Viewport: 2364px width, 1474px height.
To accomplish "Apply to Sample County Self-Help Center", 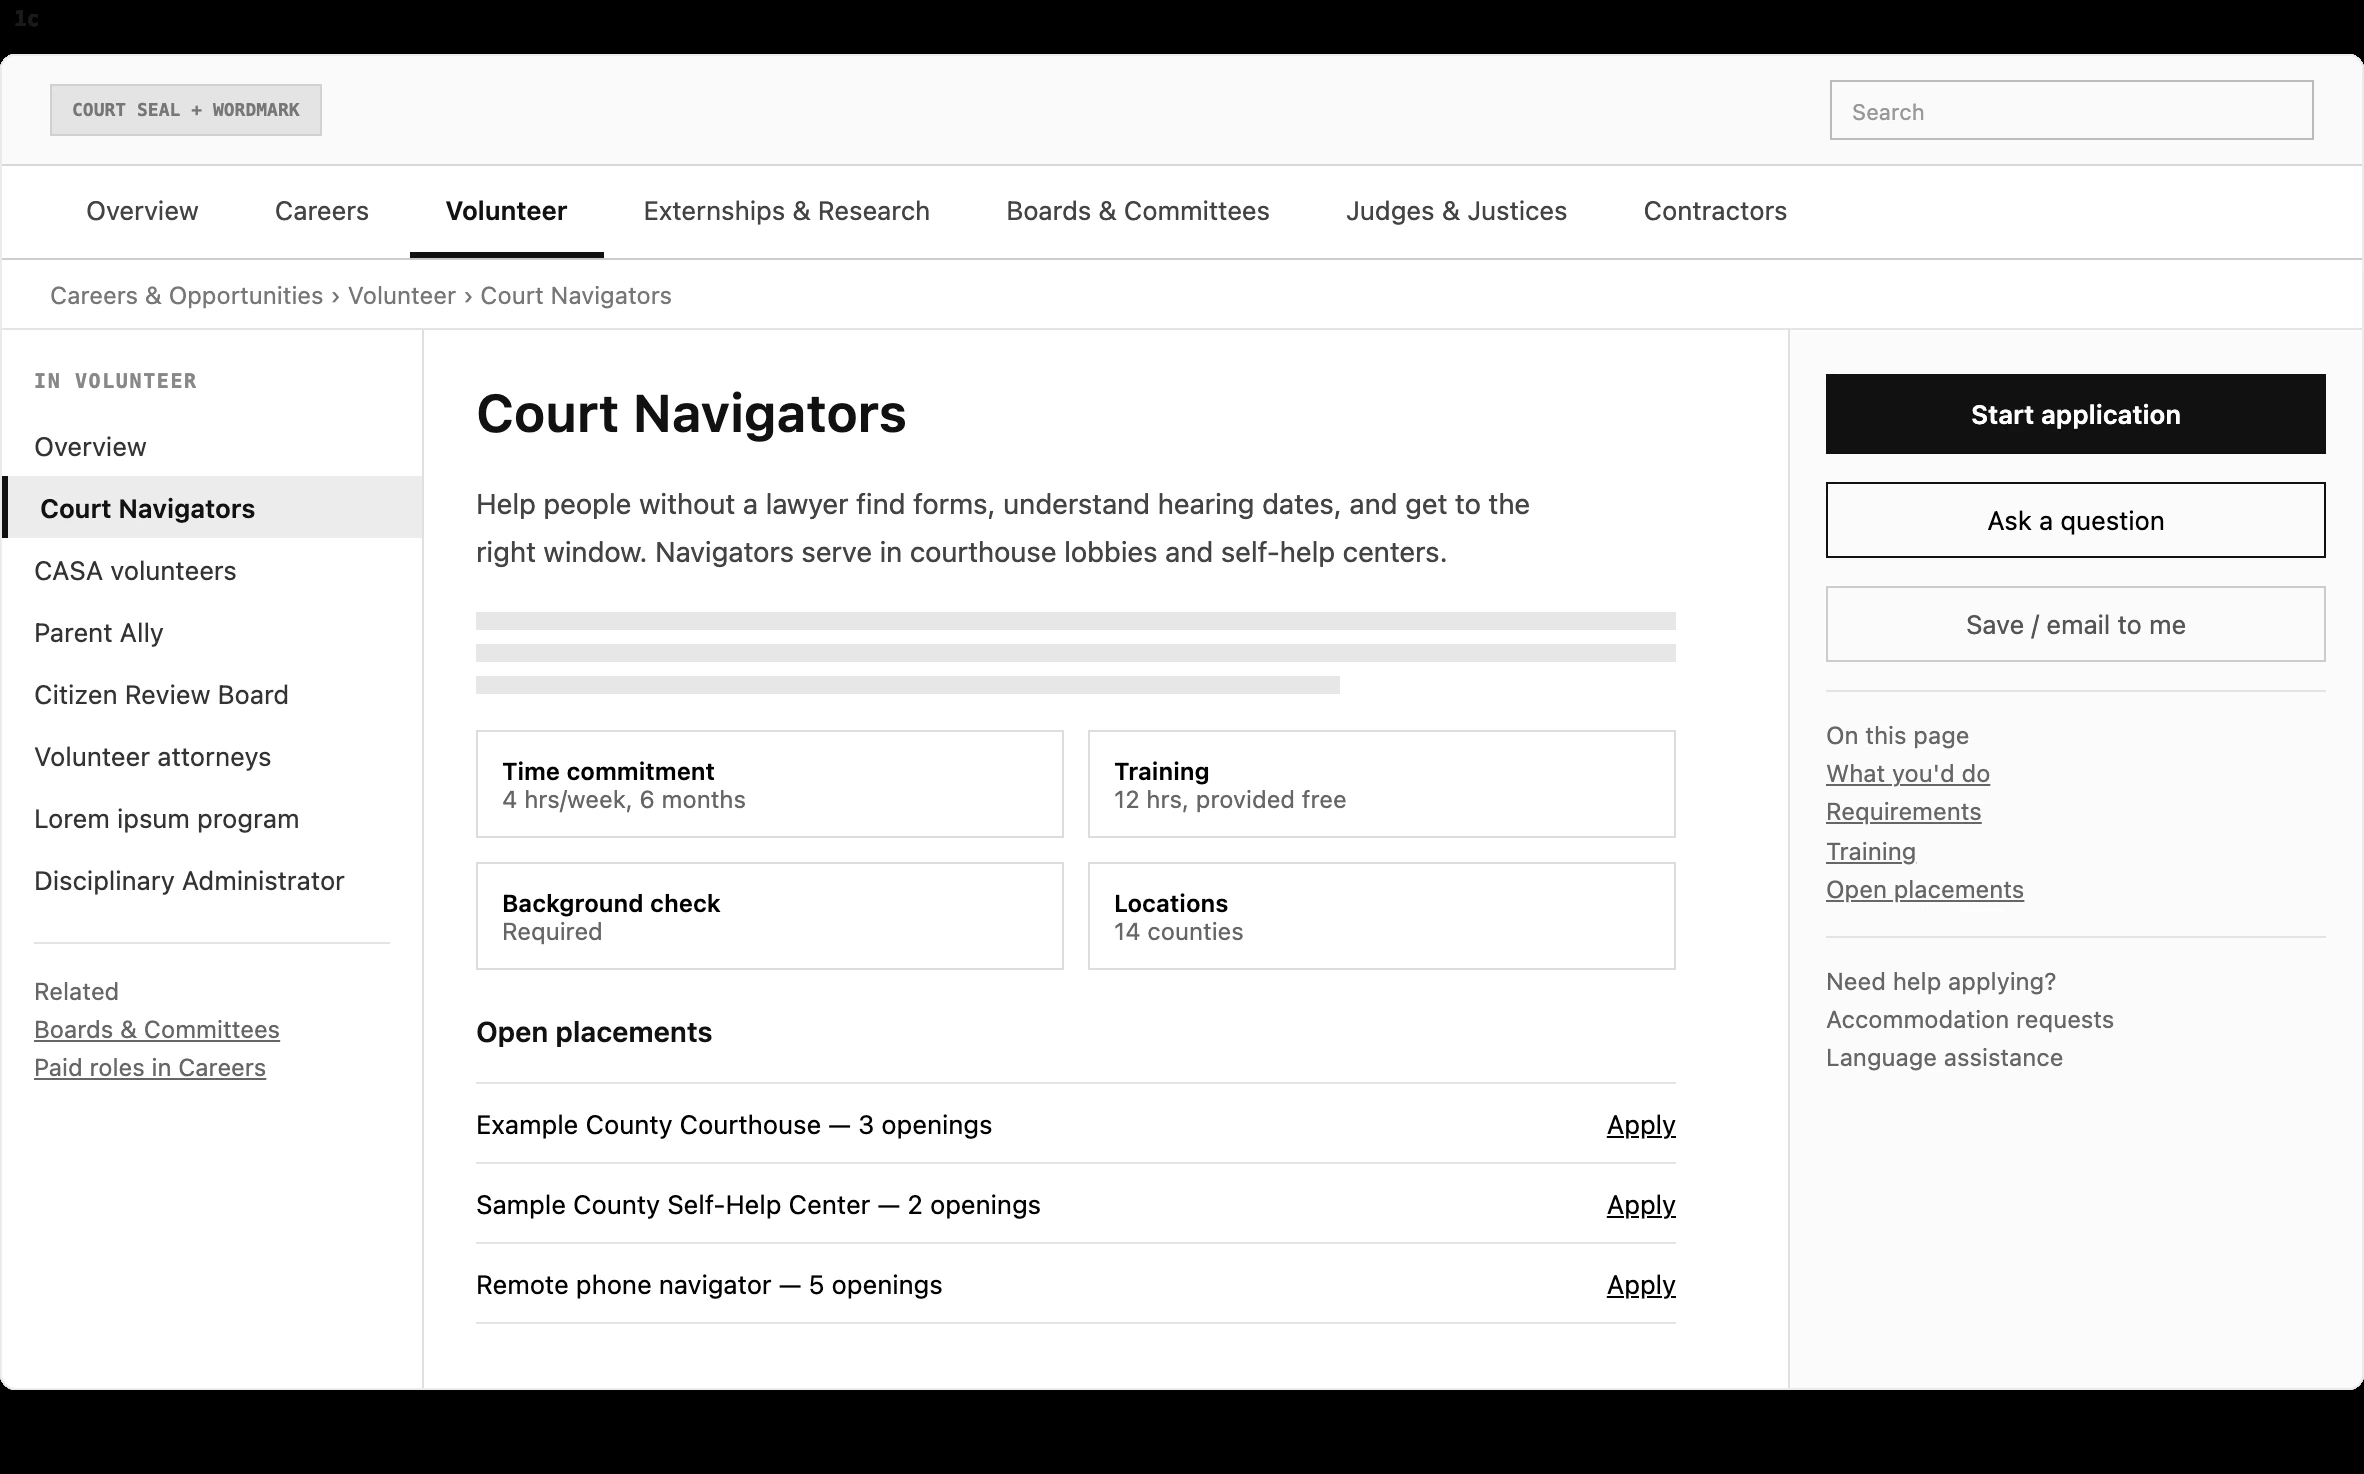I will pyautogui.click(x=1640, y=1205).
